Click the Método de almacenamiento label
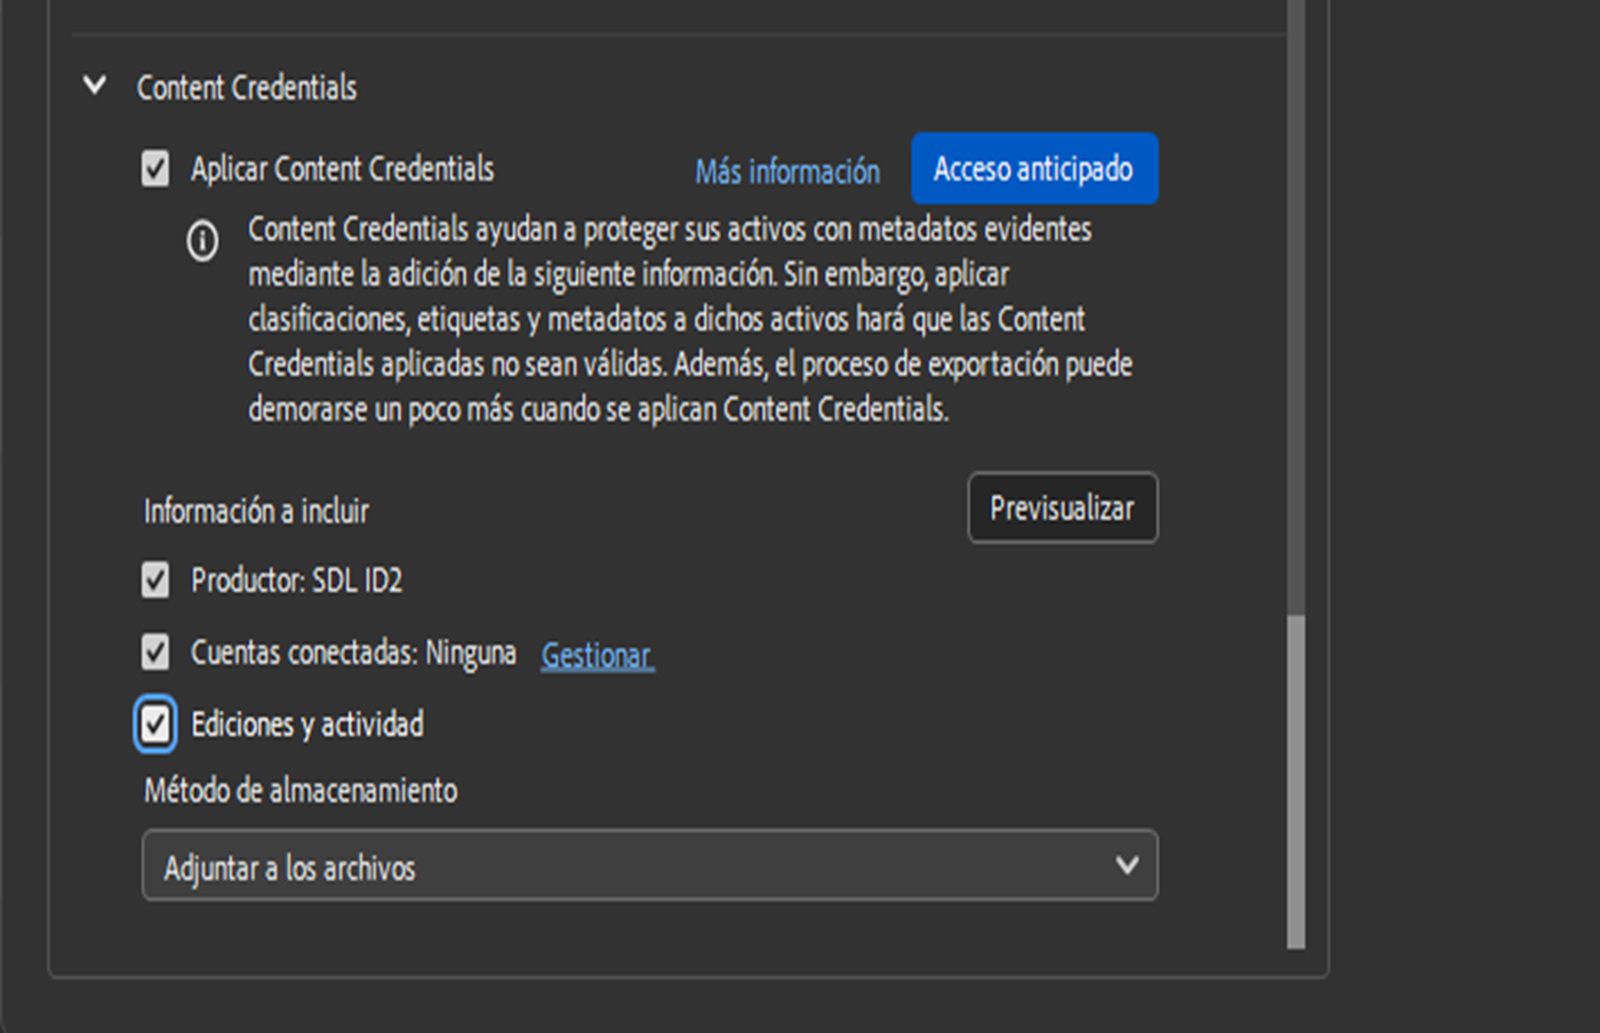1600x1033 pixels. point(300,790)
